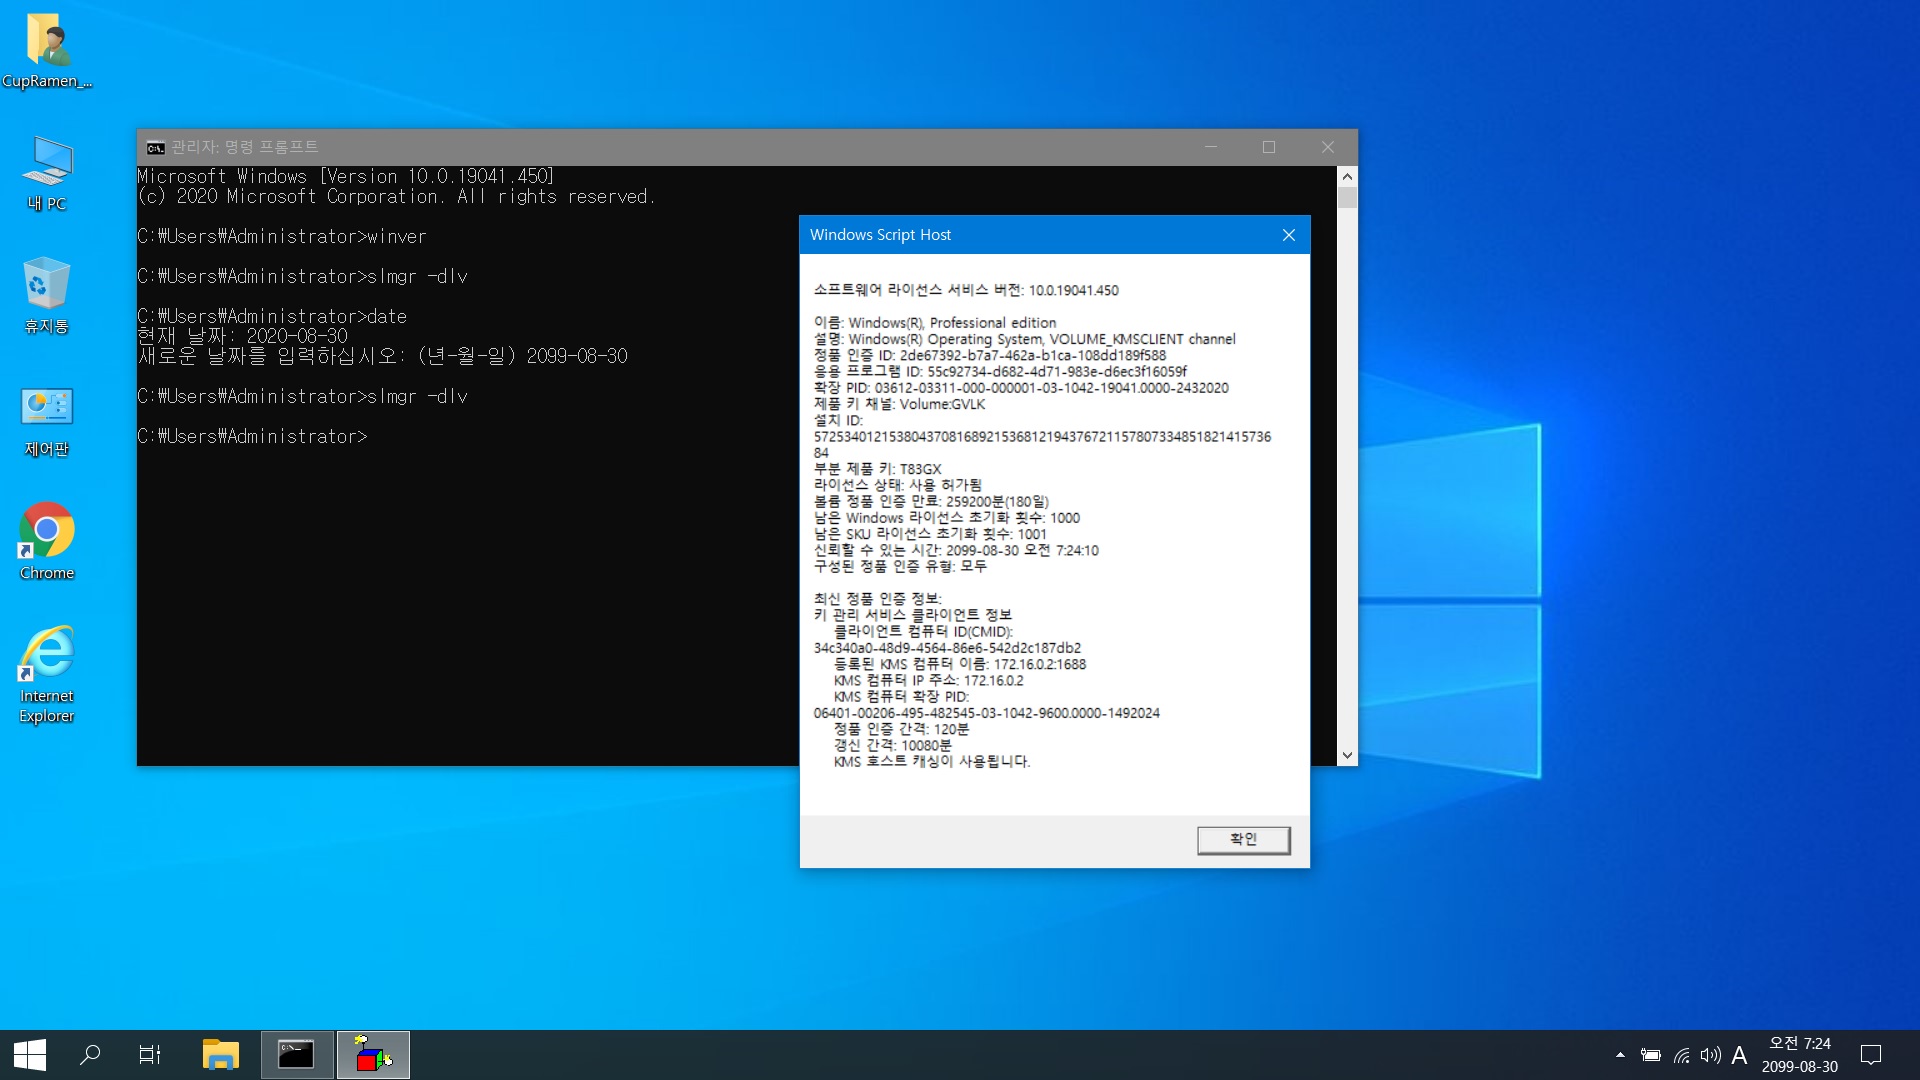Select the Chrome desktop shortcut
The height and width of the screenshot is (1080, 1920).
(46, 541)
